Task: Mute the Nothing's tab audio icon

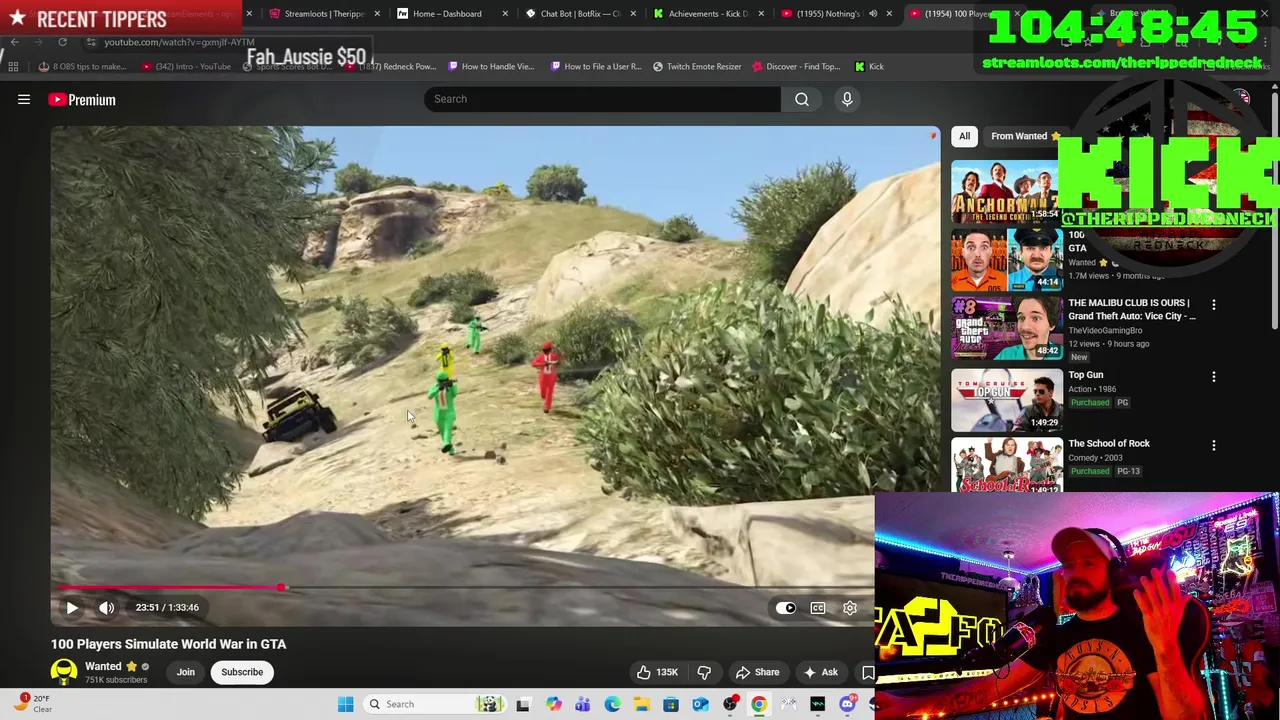Action: click(x=873, y=14)
